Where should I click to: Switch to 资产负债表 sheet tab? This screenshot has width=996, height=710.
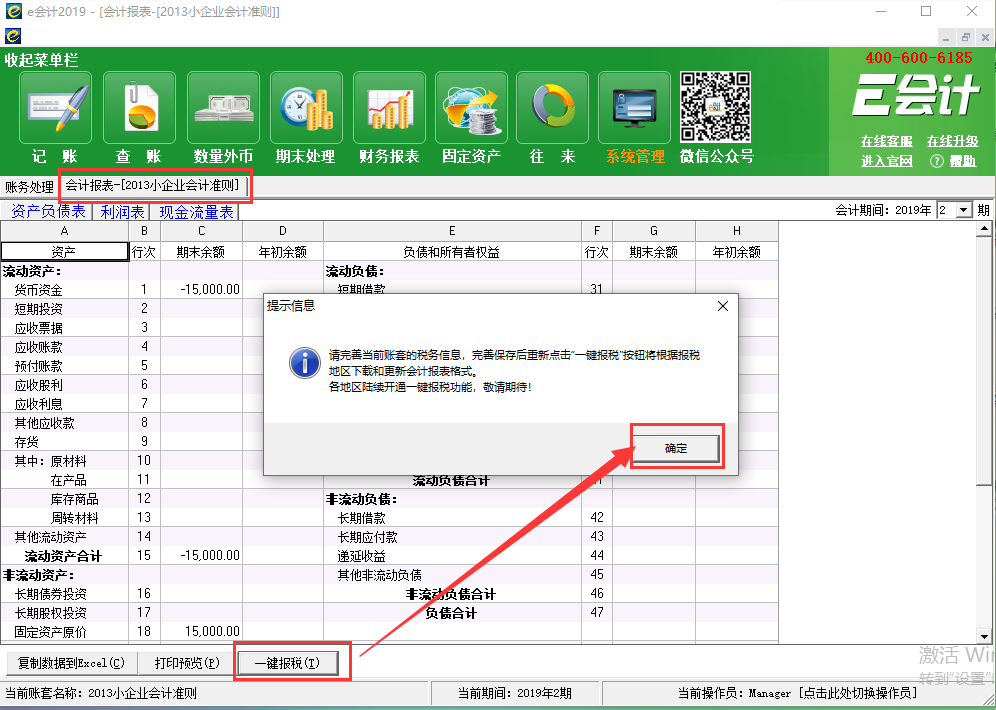(x=48, y=211)
